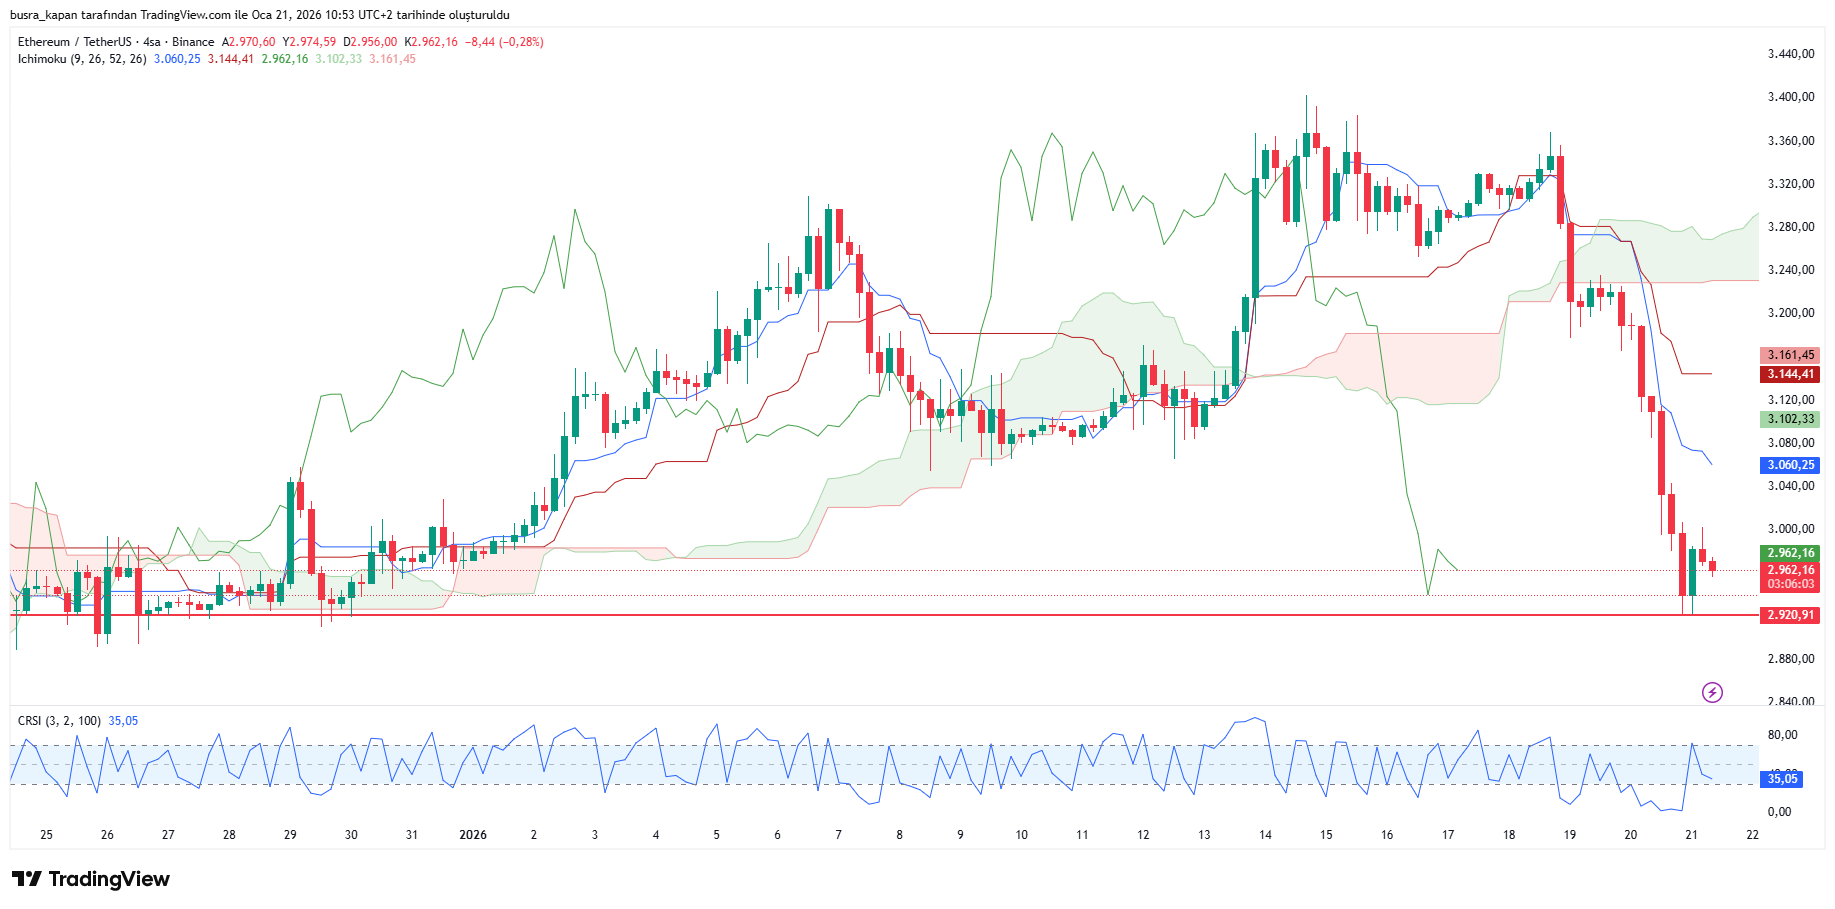Click the blue 35,05 CRSI value tag
This screenshot has height=909, width=1835.
click(x=1782, y=779)
